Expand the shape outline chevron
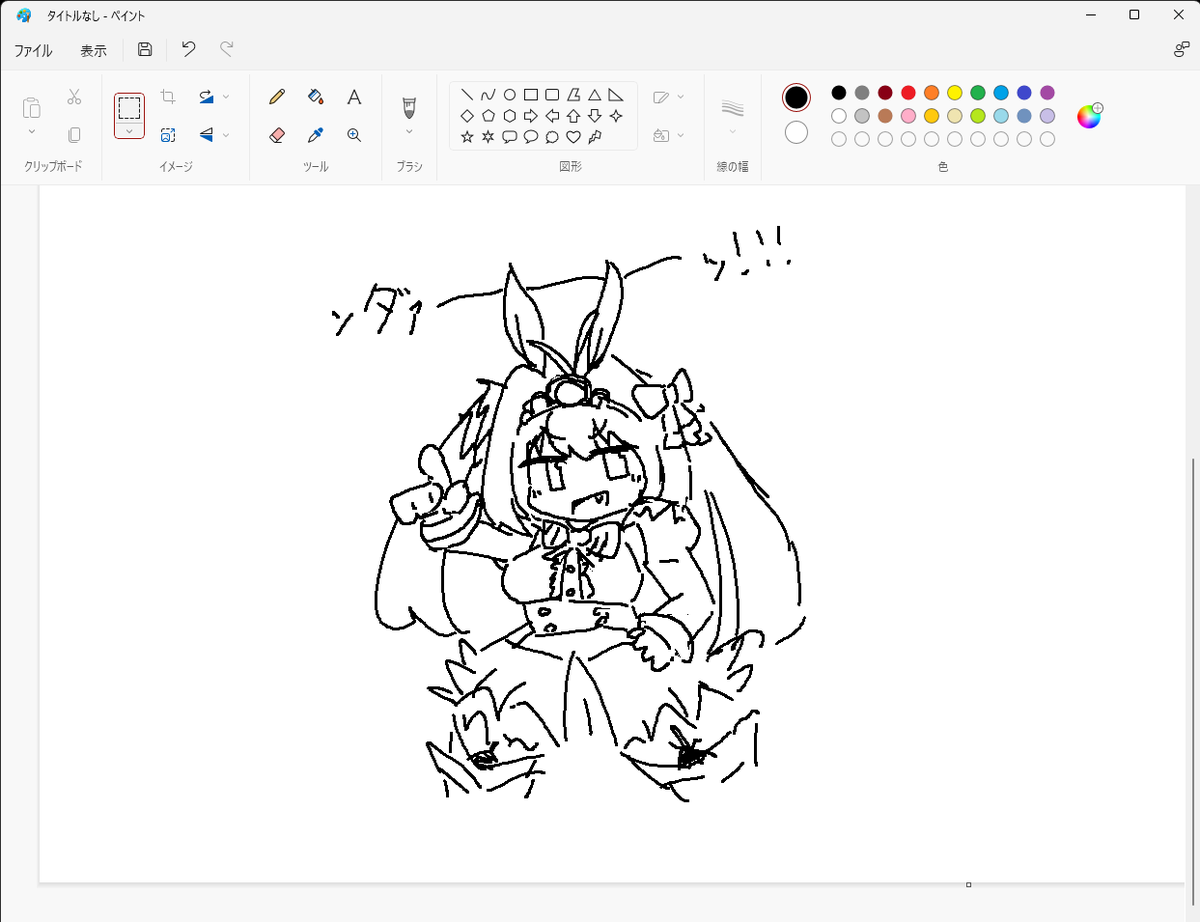Screen dimensions: 1200x922 click(x=681, y=97)
